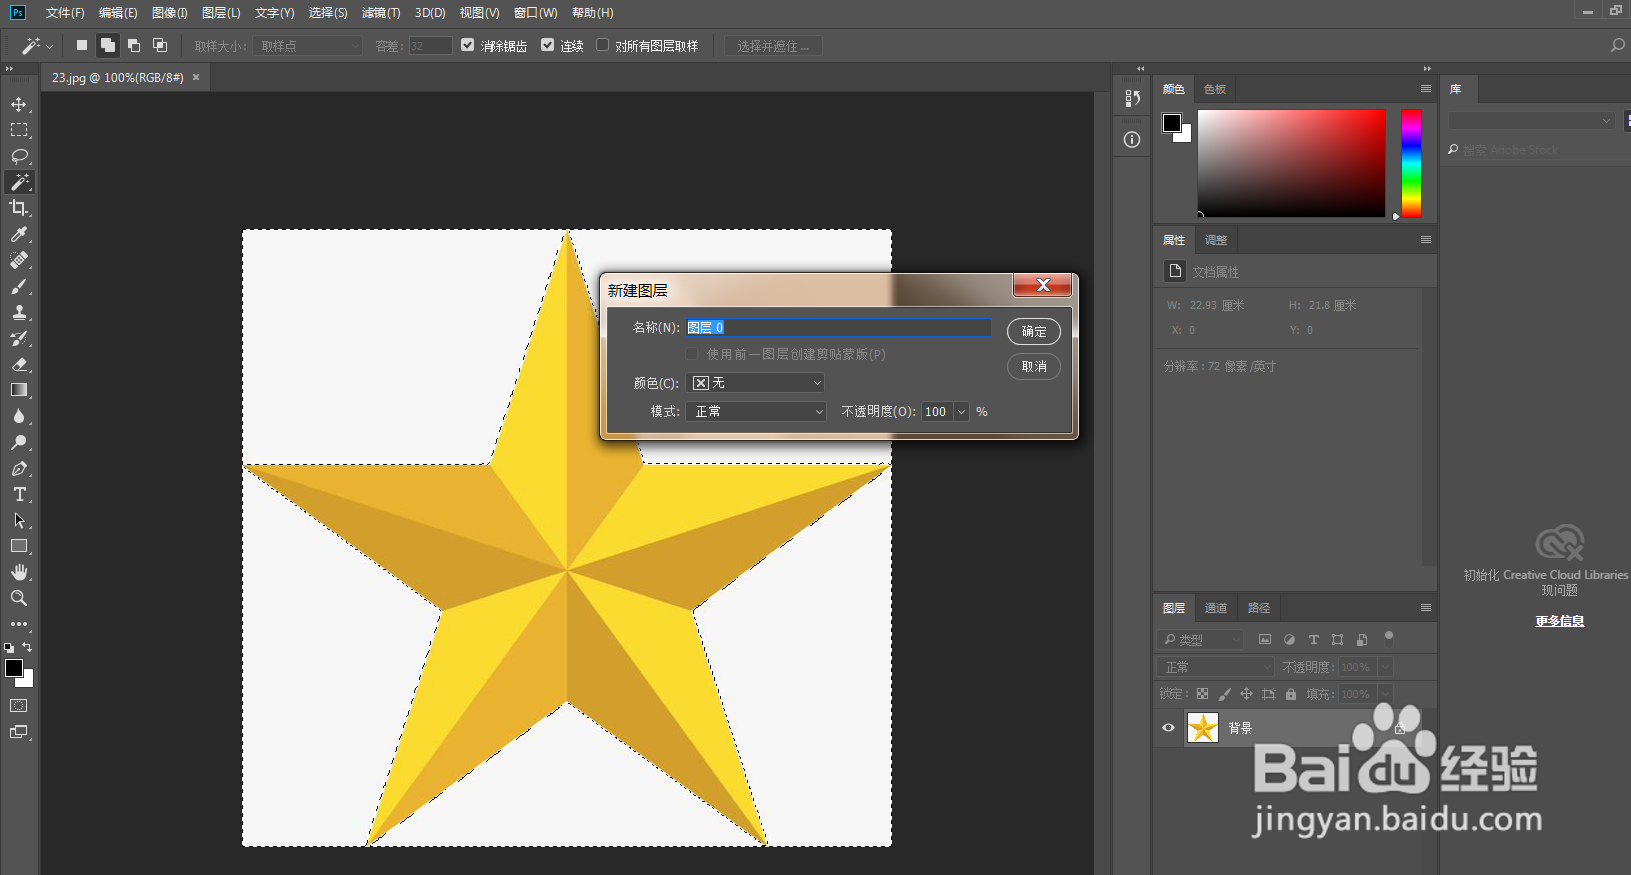Choose Add to Selection mode icon

click(x=108, y=45)
